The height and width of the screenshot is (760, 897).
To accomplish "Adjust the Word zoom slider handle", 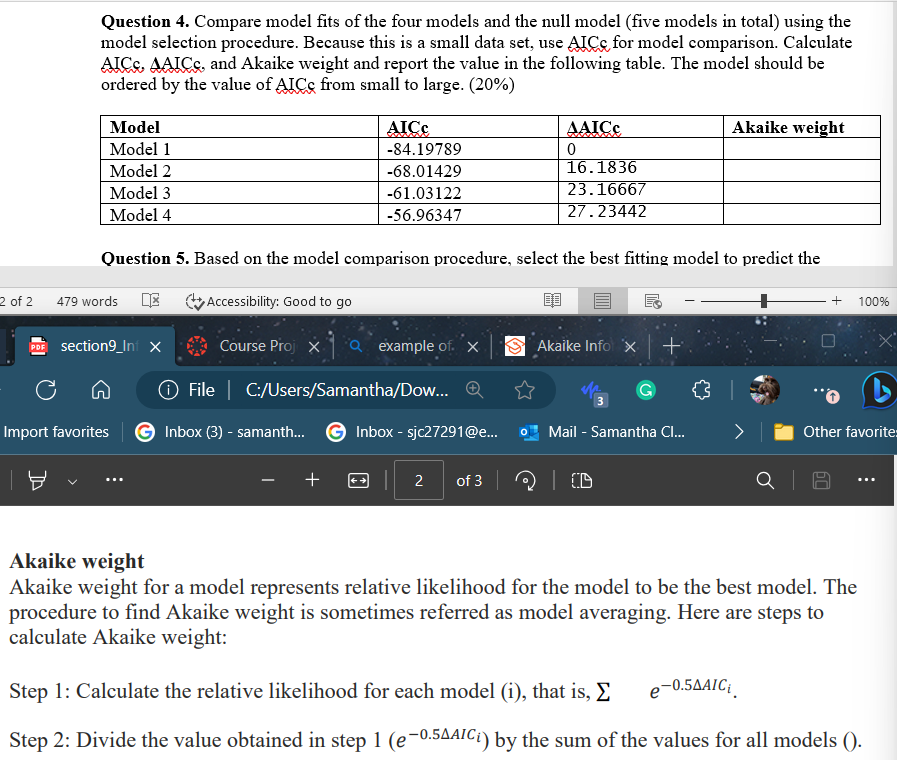I will 764,301.
